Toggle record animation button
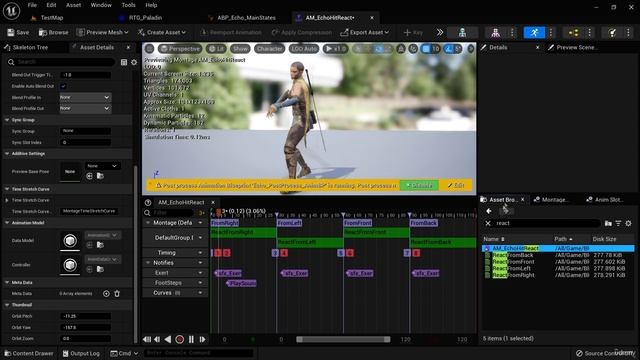The height and width of the screenshot is (360, 640). pyautogui.click(x=179, y=339)
